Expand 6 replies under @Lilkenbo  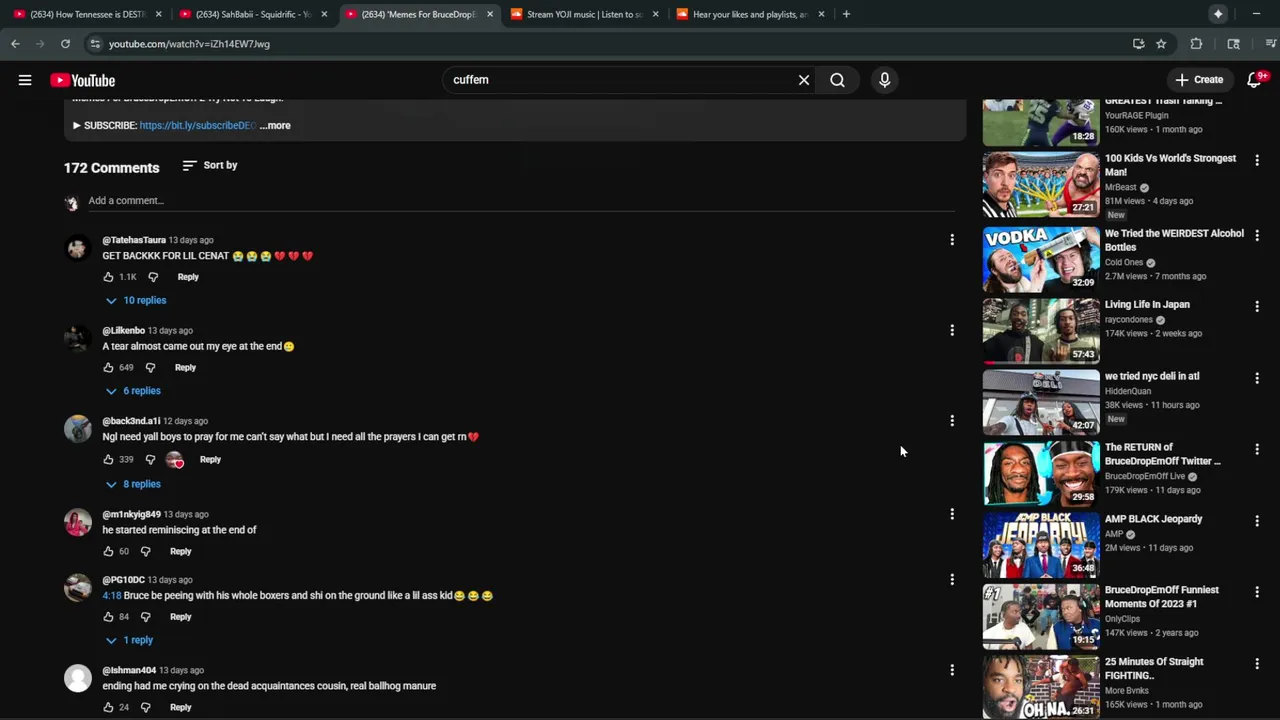click(133, 391)
